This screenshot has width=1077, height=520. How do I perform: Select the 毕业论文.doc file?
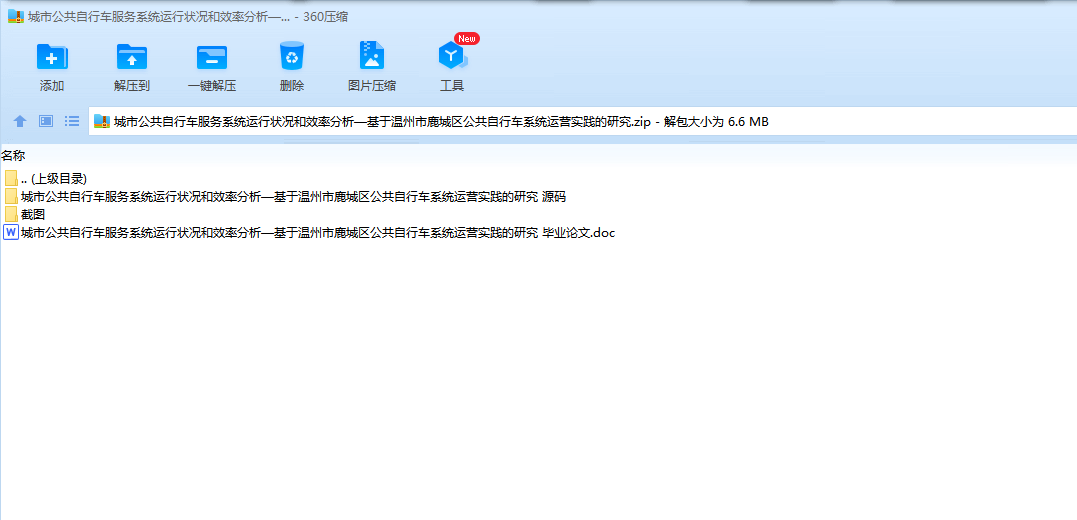point(310,232)
